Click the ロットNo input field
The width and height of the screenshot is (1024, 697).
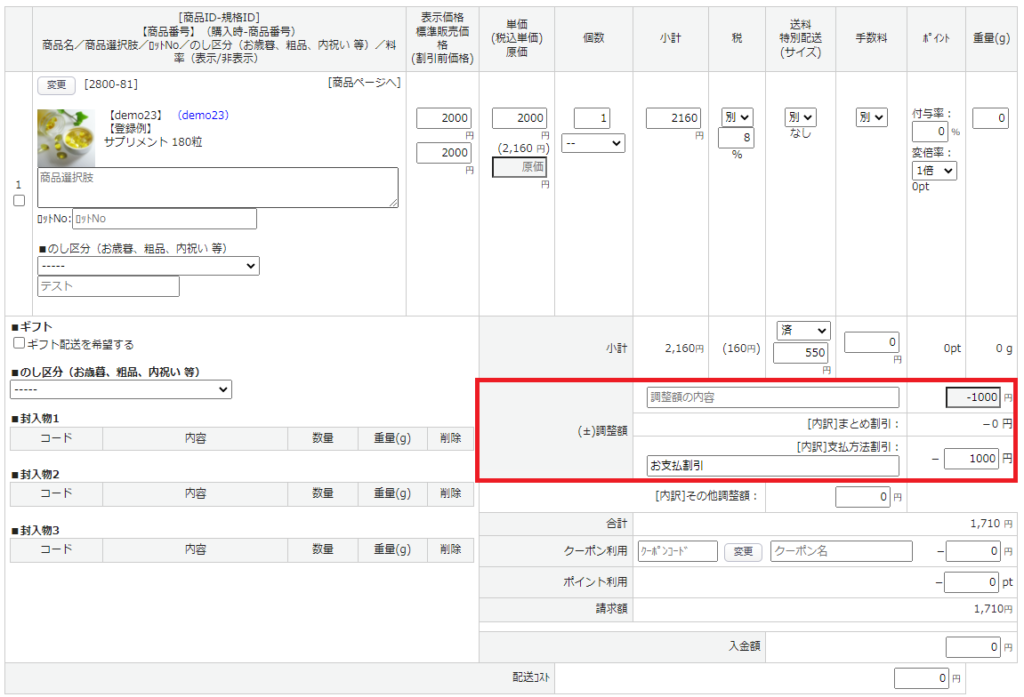coord(164,219)
